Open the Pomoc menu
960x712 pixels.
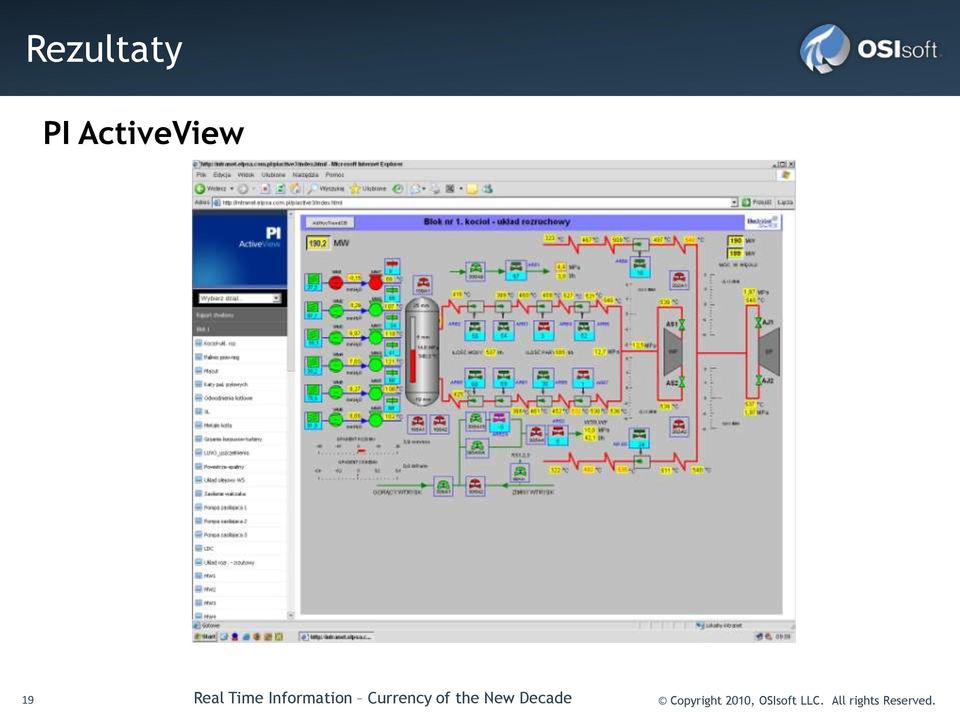tap(334, 175)
